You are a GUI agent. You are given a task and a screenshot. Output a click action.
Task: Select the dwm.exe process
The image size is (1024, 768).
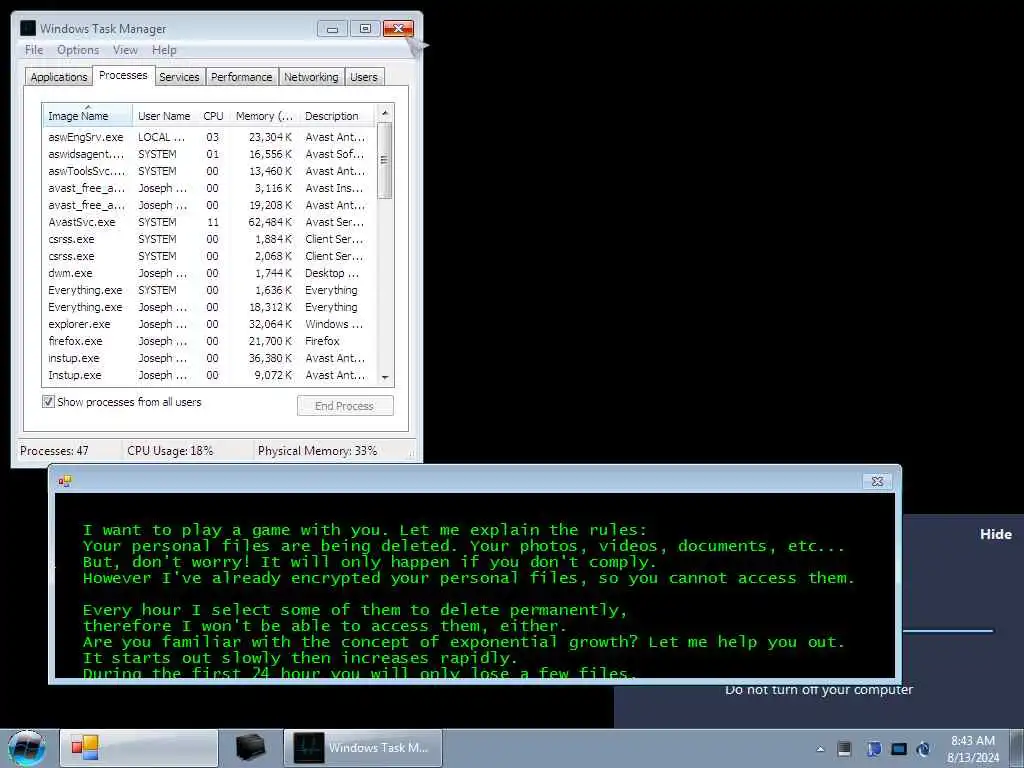point(209,273)
